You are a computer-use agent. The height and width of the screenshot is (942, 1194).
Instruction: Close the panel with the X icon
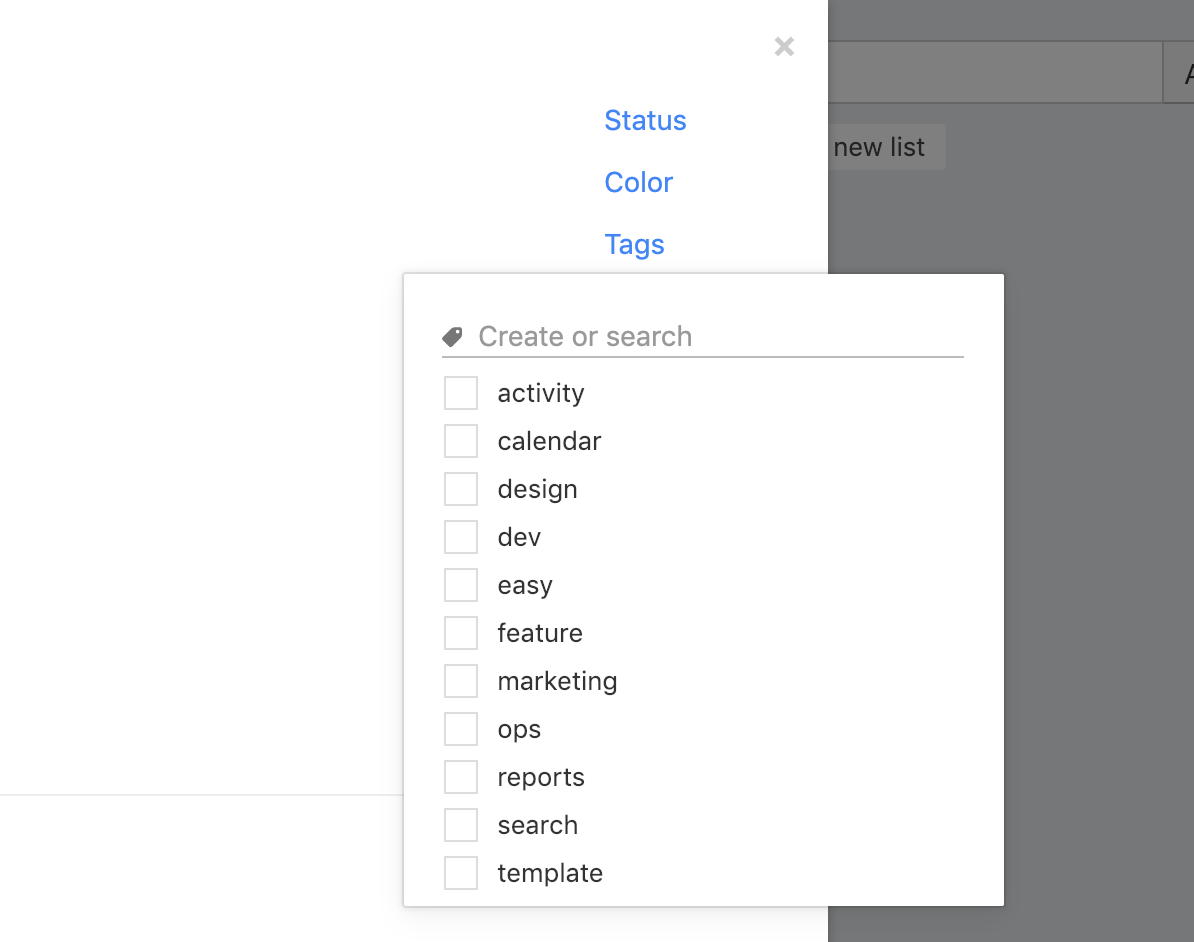784,46
